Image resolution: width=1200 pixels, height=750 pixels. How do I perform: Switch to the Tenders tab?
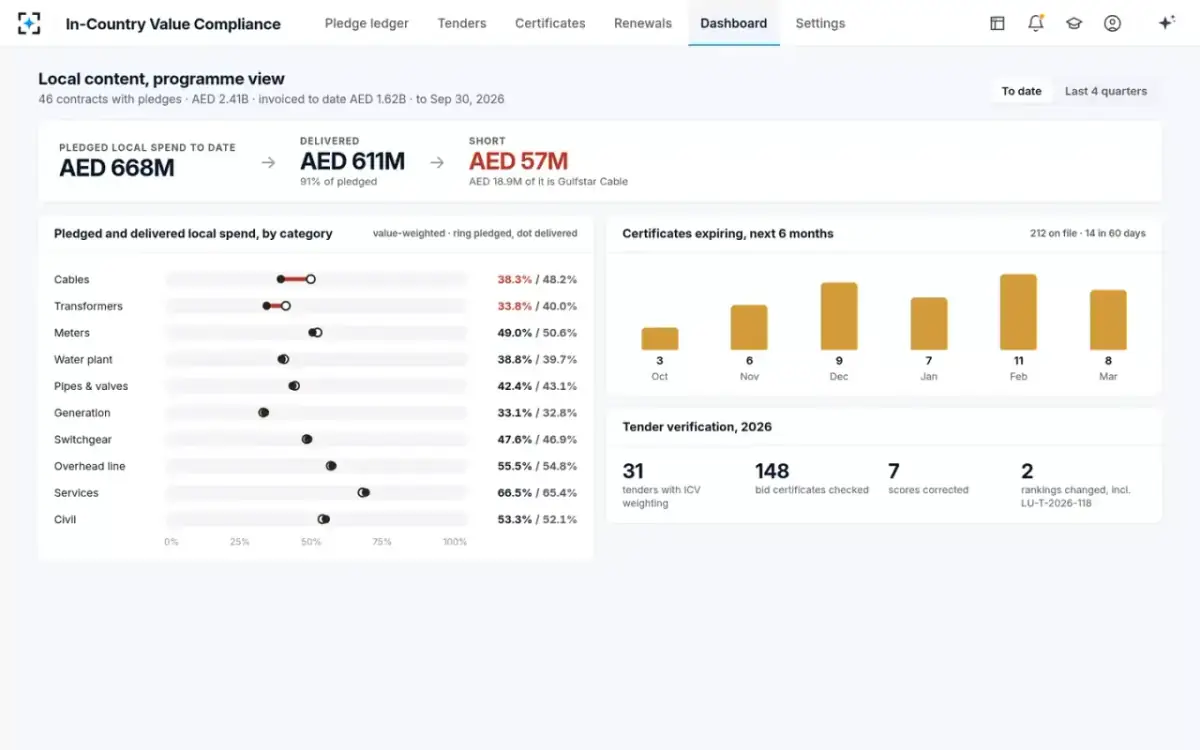pos(462,23)
